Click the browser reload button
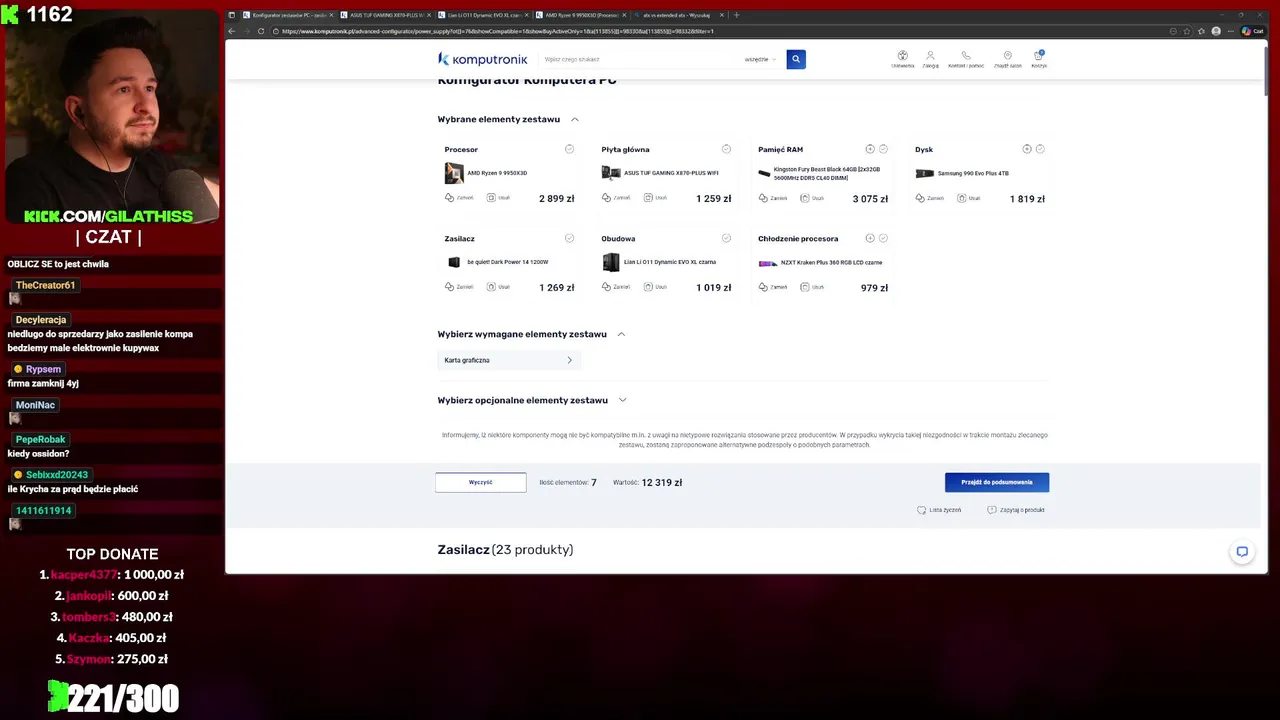 point(262,31)
